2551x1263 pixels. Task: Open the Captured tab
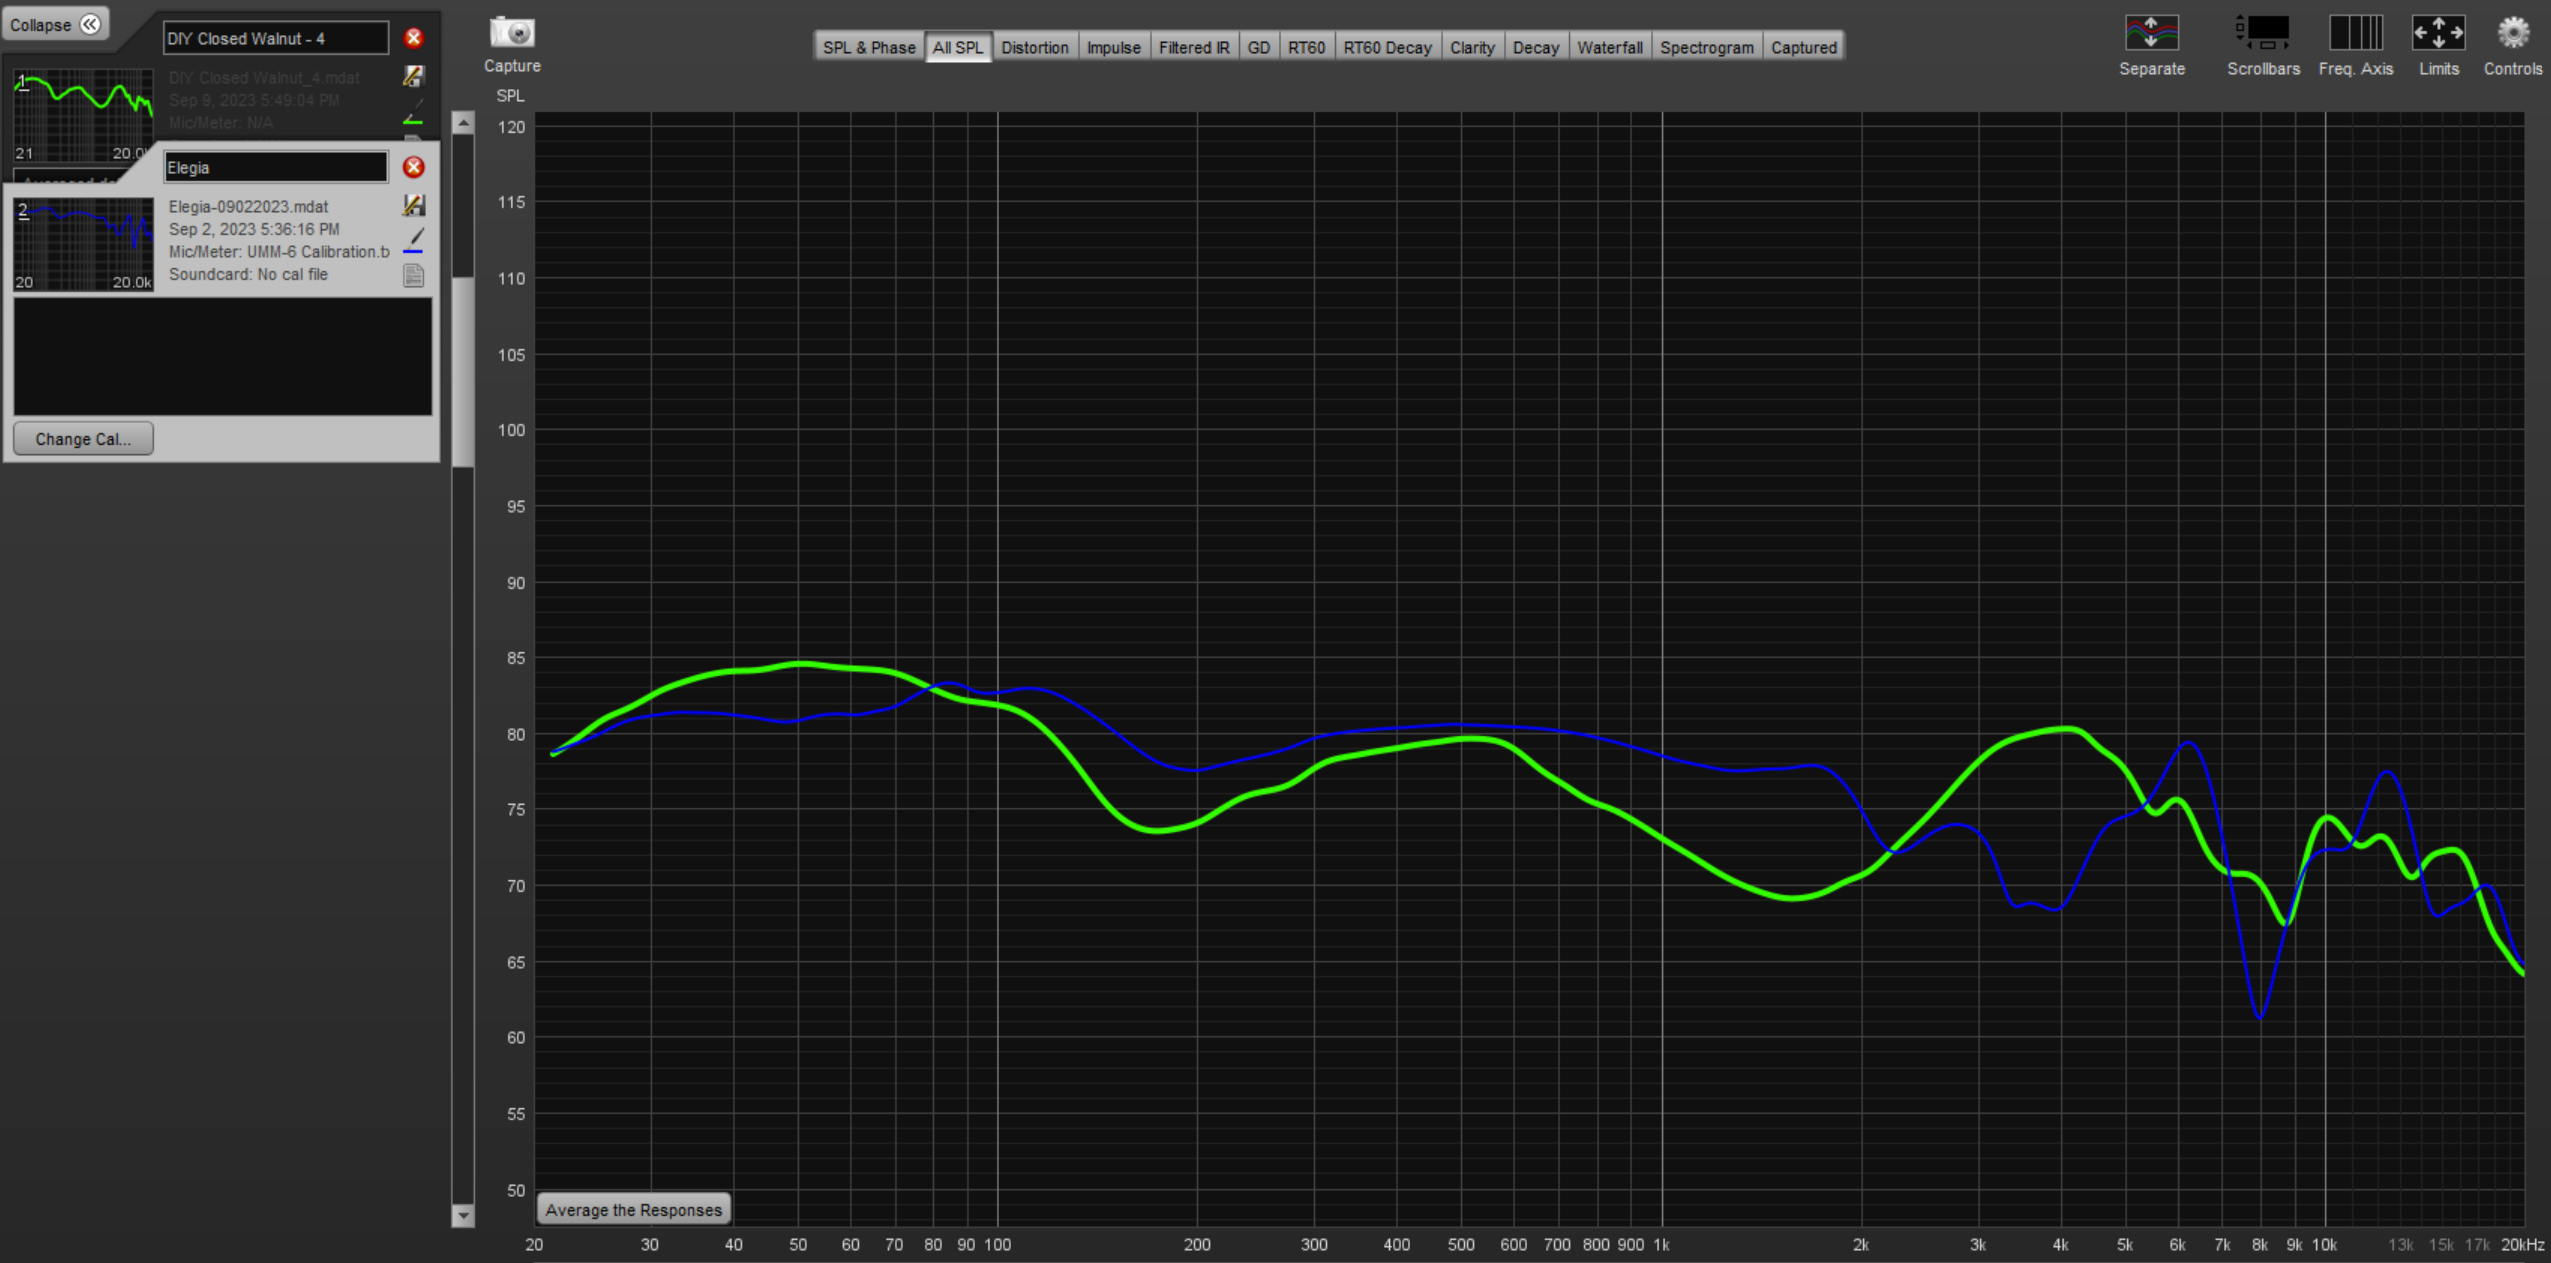(1804, 47)
